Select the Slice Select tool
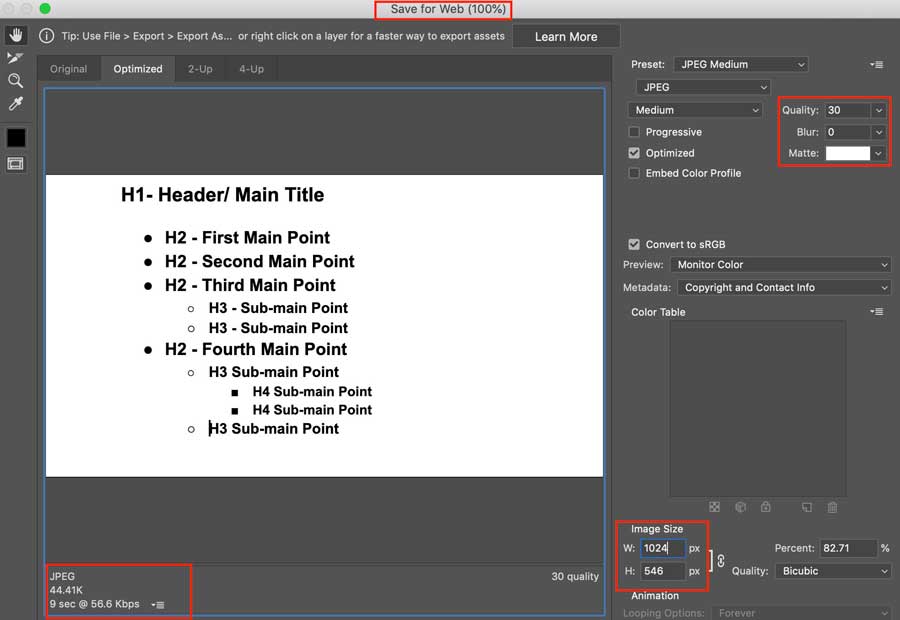 (15, 58)
